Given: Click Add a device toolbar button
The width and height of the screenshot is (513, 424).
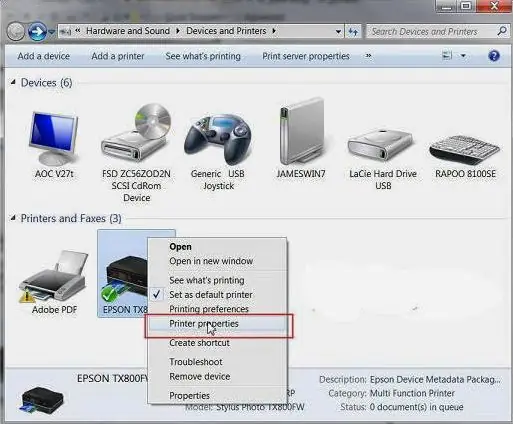Looking at the screenshot, I should click(43, 56).
